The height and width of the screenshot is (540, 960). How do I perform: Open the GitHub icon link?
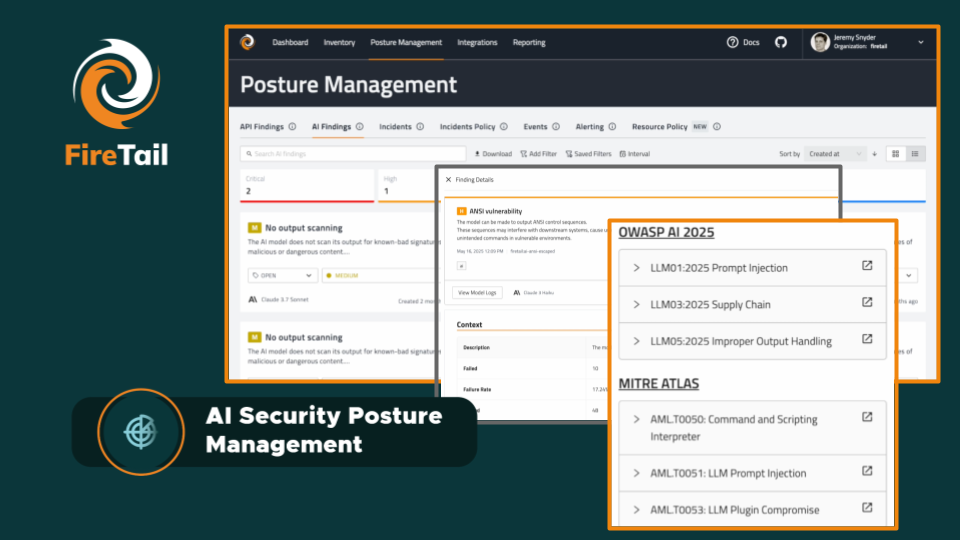pos(781,42)
